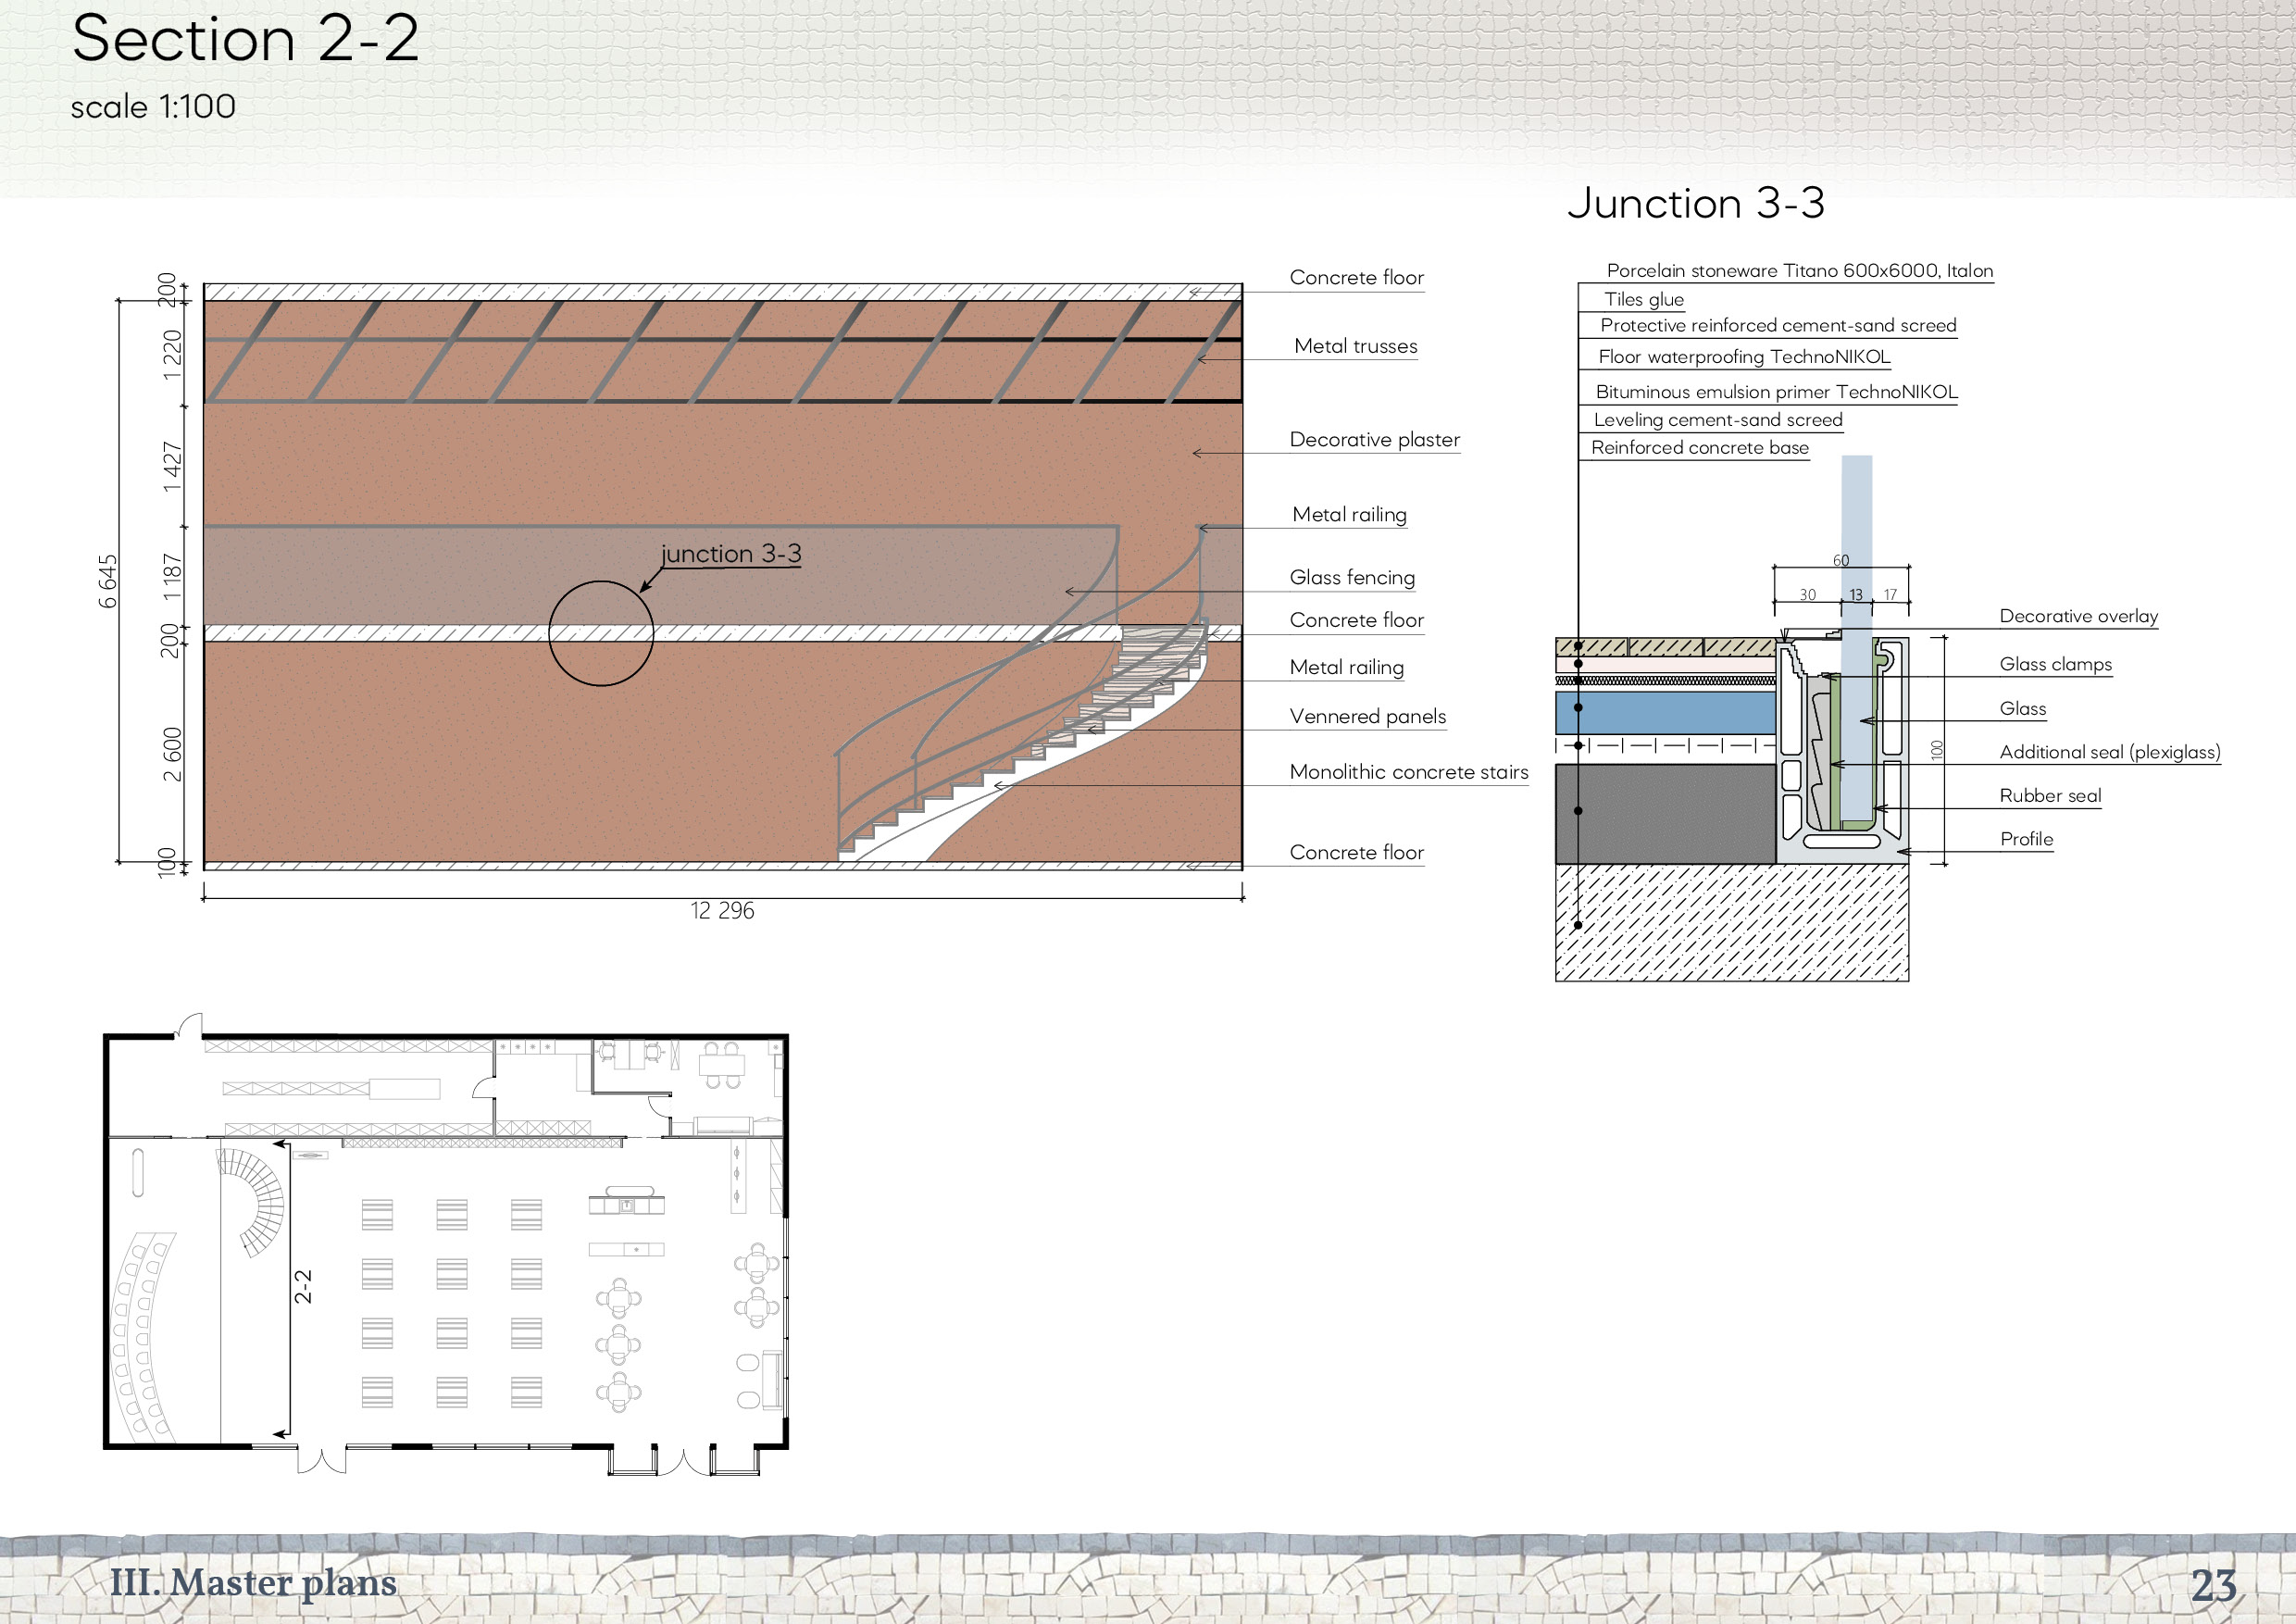This screenshot has width=2296, height=1624.
Task: Click "Porcelain stoneware Titano 600x6000, Italon" layer label
Action: 1799,271
